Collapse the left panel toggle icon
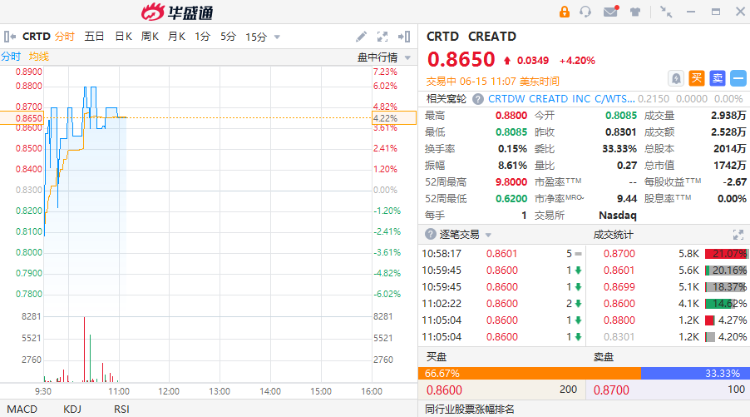The image size is (750, 417). click(x=8, y=37)
